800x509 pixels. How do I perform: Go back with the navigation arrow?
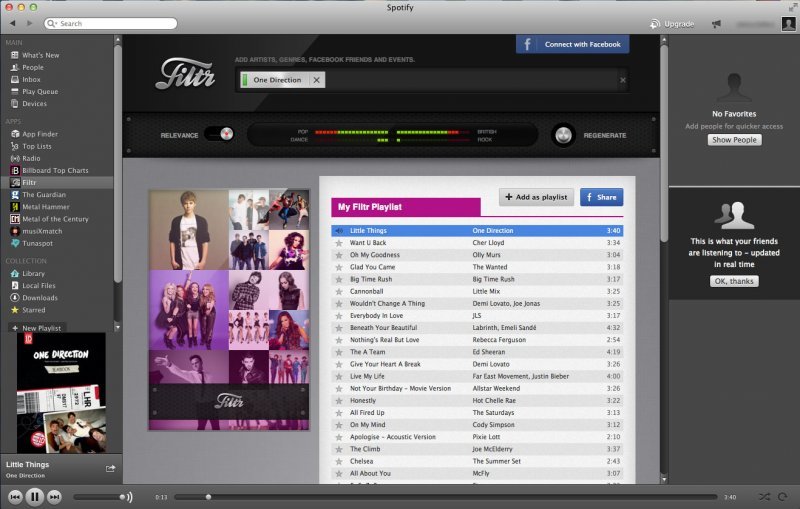point(12,23)
